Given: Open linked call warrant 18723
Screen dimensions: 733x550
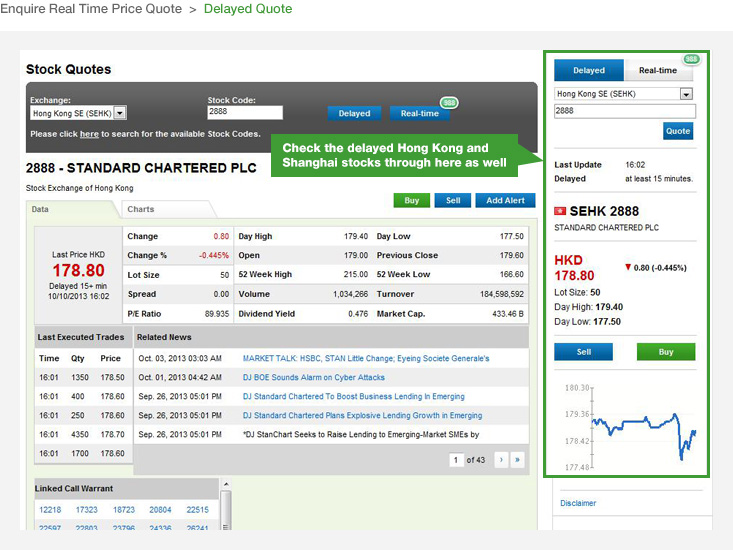Looking at the screenshot, I should click(x=124, y=510).
